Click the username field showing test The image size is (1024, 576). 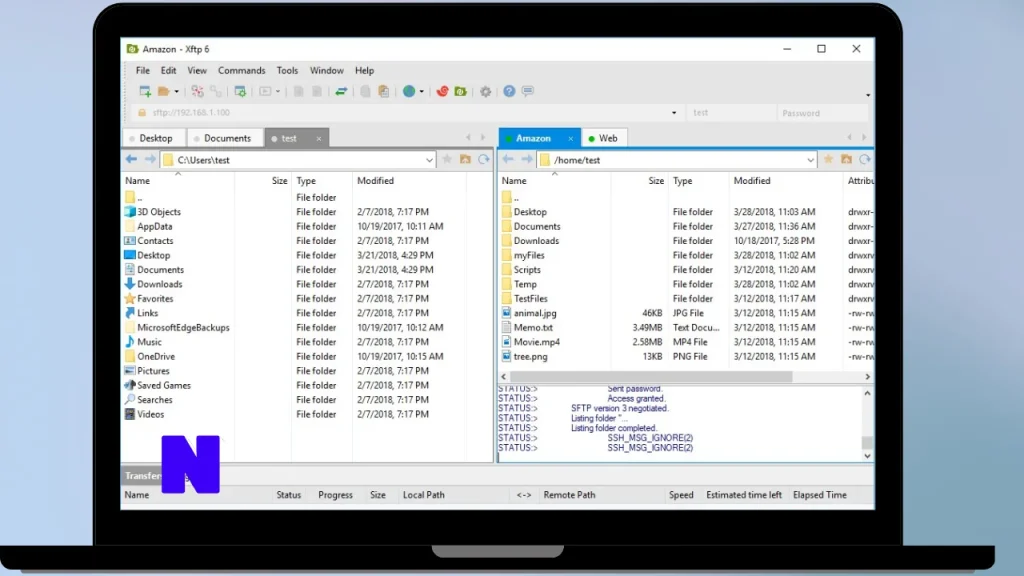pyautogui.click(x=730, y=113)
